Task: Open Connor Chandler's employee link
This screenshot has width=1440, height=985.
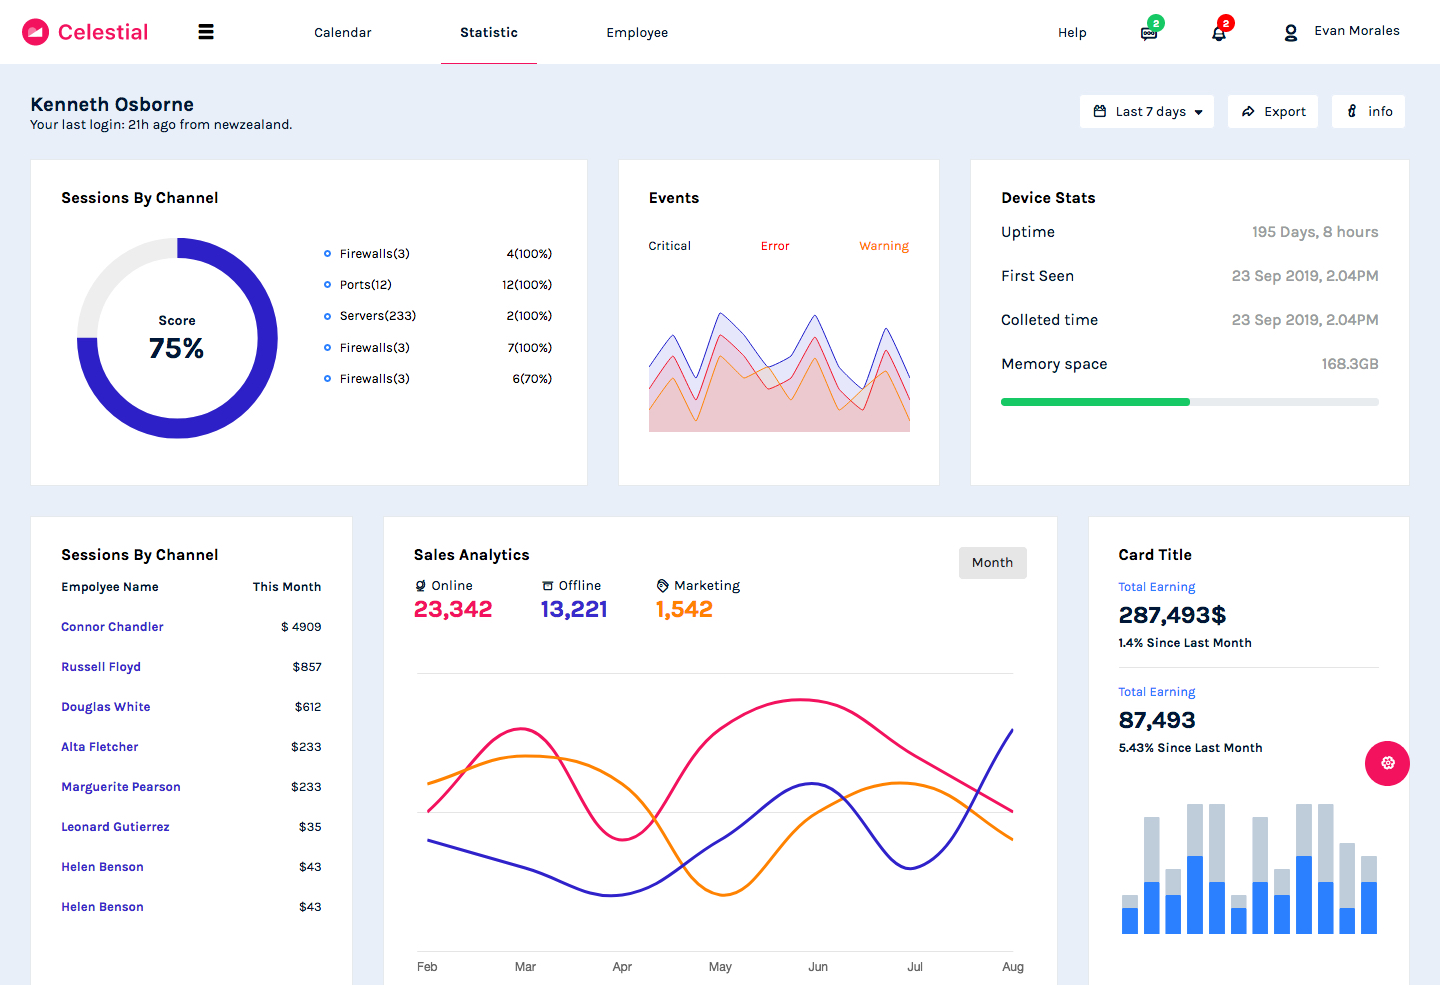Action: click(112, 627)
